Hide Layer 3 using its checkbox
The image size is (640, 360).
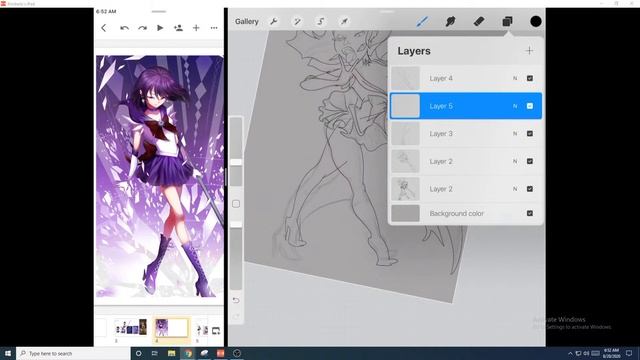click(x=530, y=134)
